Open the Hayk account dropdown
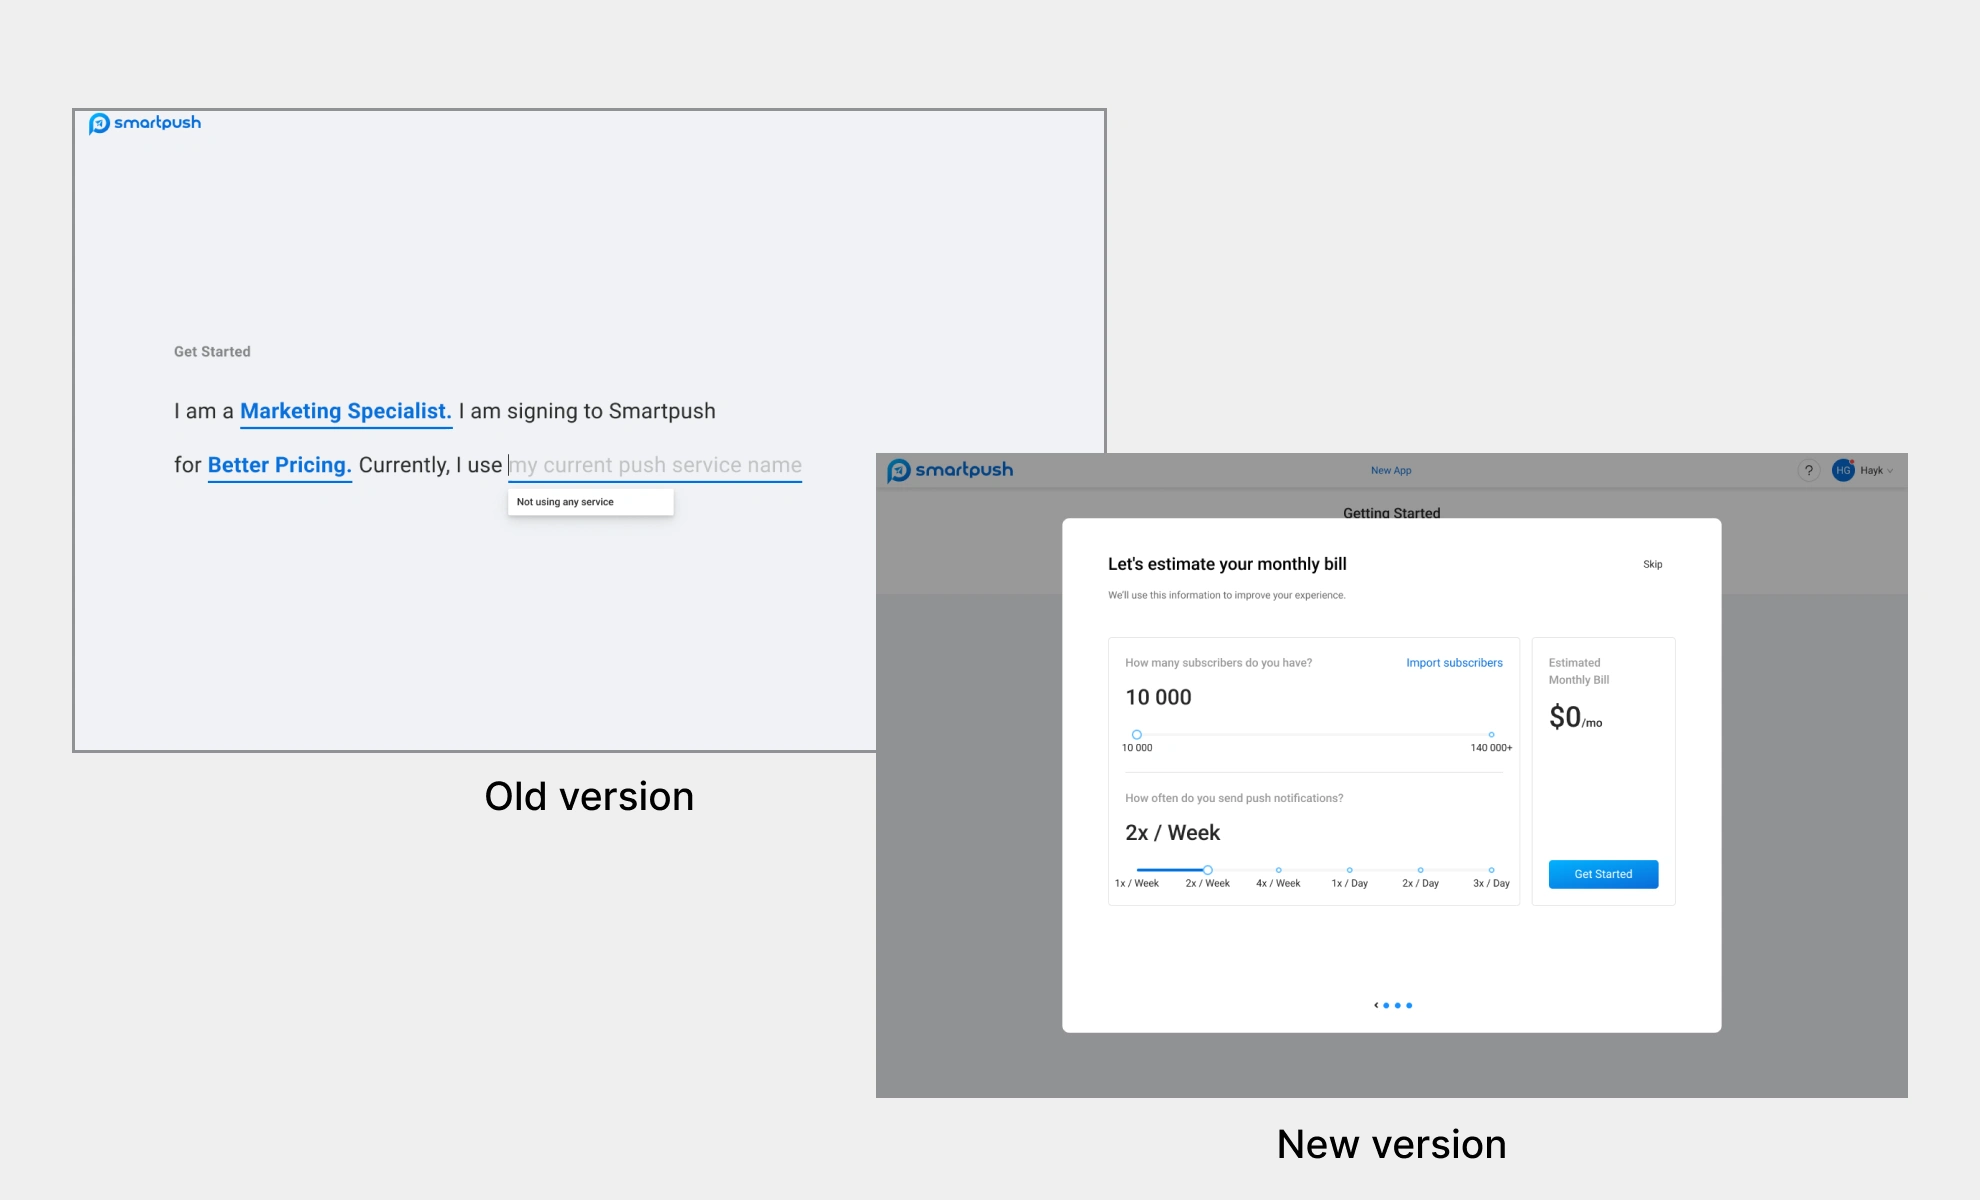The width and height of the screenshot is (1980, 1200). 1873,471
